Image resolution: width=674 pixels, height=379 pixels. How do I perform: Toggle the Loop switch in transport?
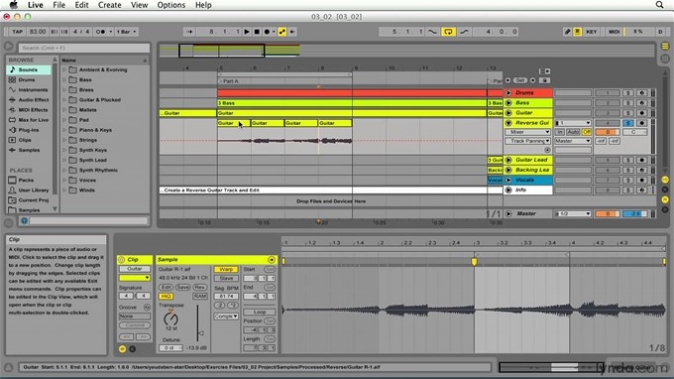pyautogui.click(x=448, y=32)
